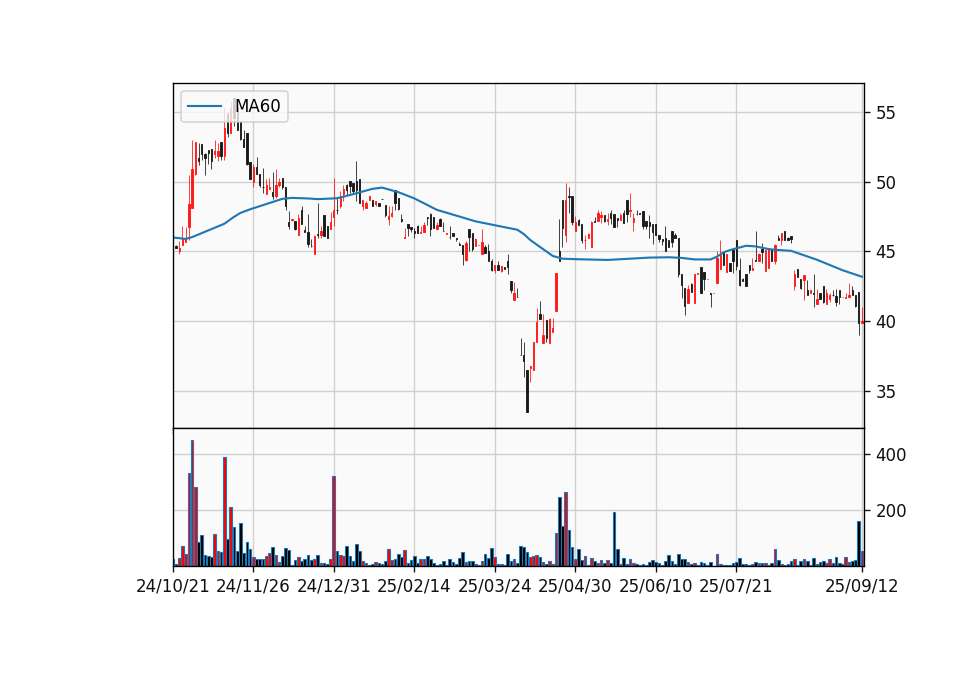Click the 40 price axis label
This screenshot has height=690, width=960.
pos(886,322)
